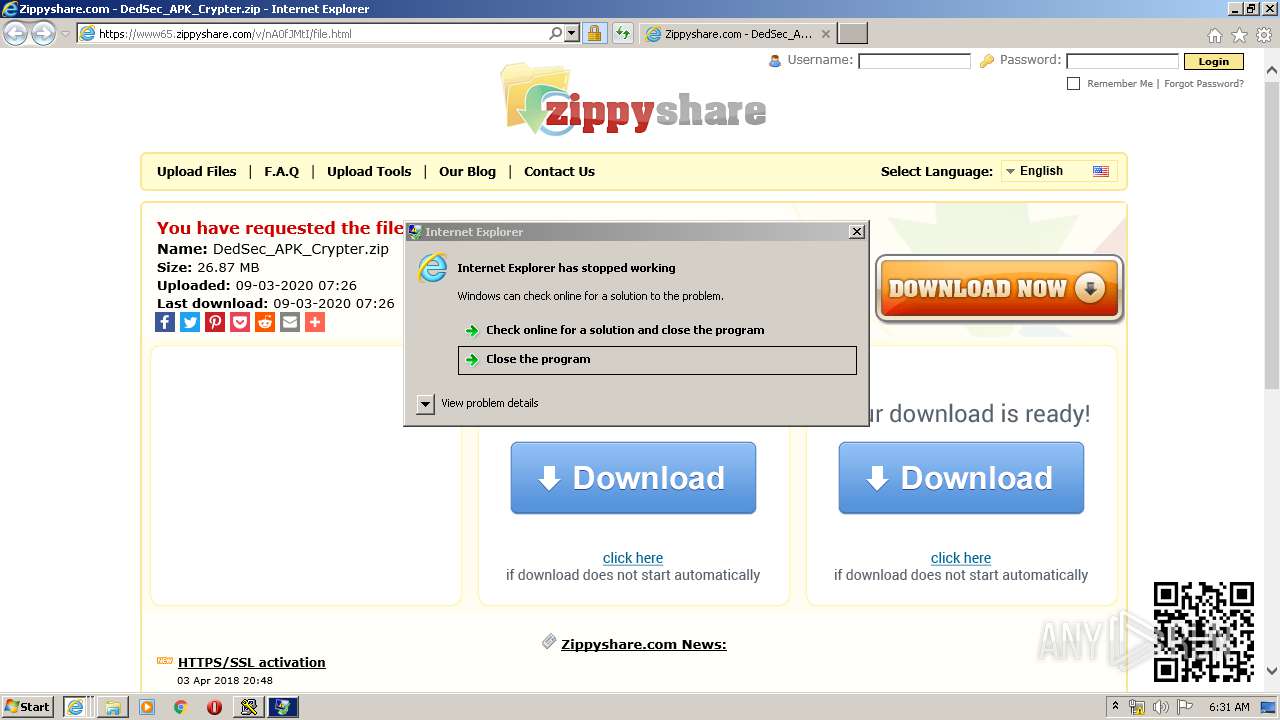Close the Zippyshare browser tab
1280x720 pixels.
coord(825,33)
